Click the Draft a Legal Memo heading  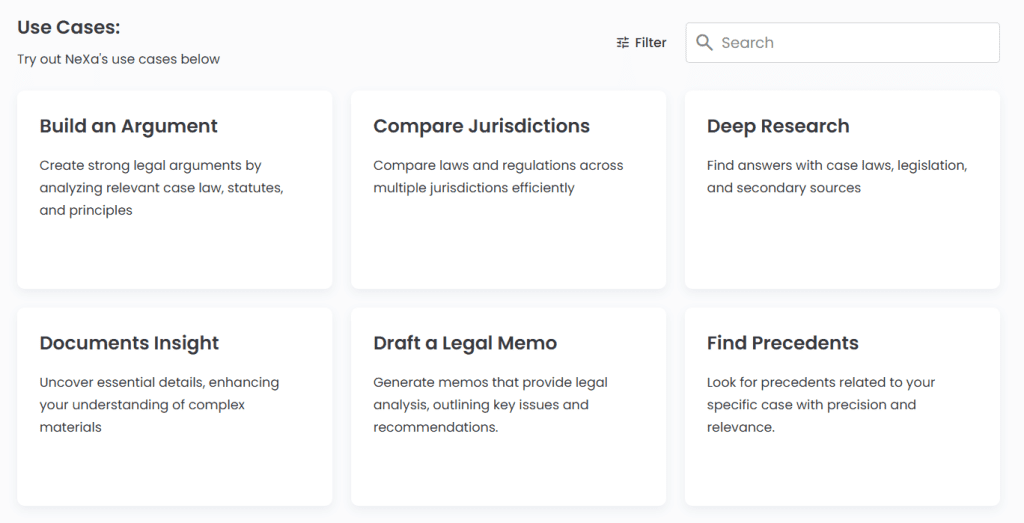(x=465, y=343)
